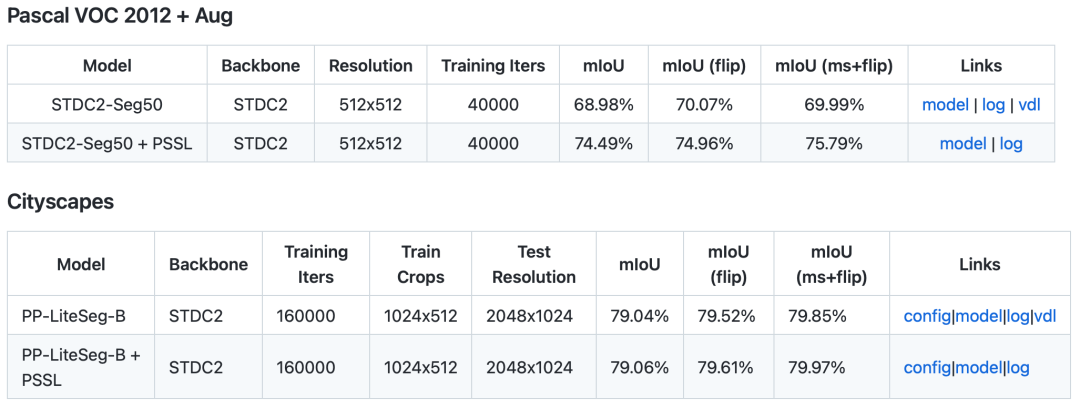Click config link for PP-LiteSeg-B + PSSL
This screenshot has height=408, width=1080.
coord(927,367)
